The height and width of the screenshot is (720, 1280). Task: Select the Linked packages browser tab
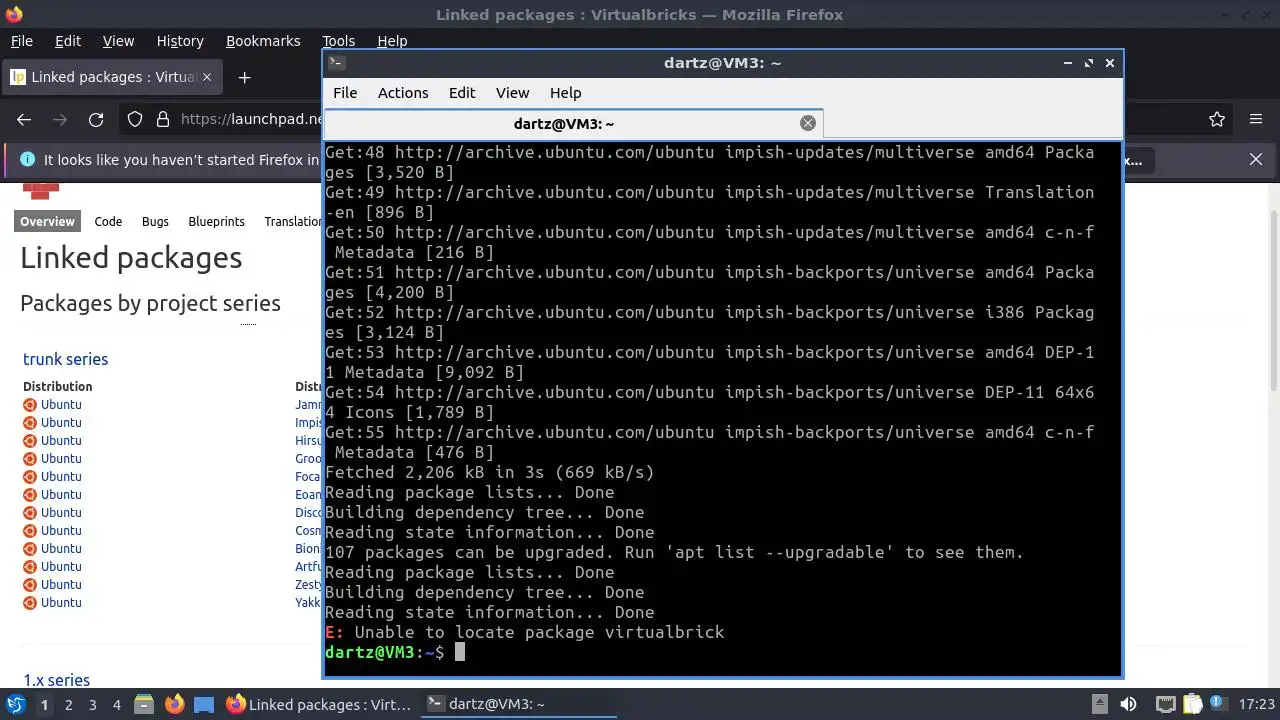pos(110,77)
